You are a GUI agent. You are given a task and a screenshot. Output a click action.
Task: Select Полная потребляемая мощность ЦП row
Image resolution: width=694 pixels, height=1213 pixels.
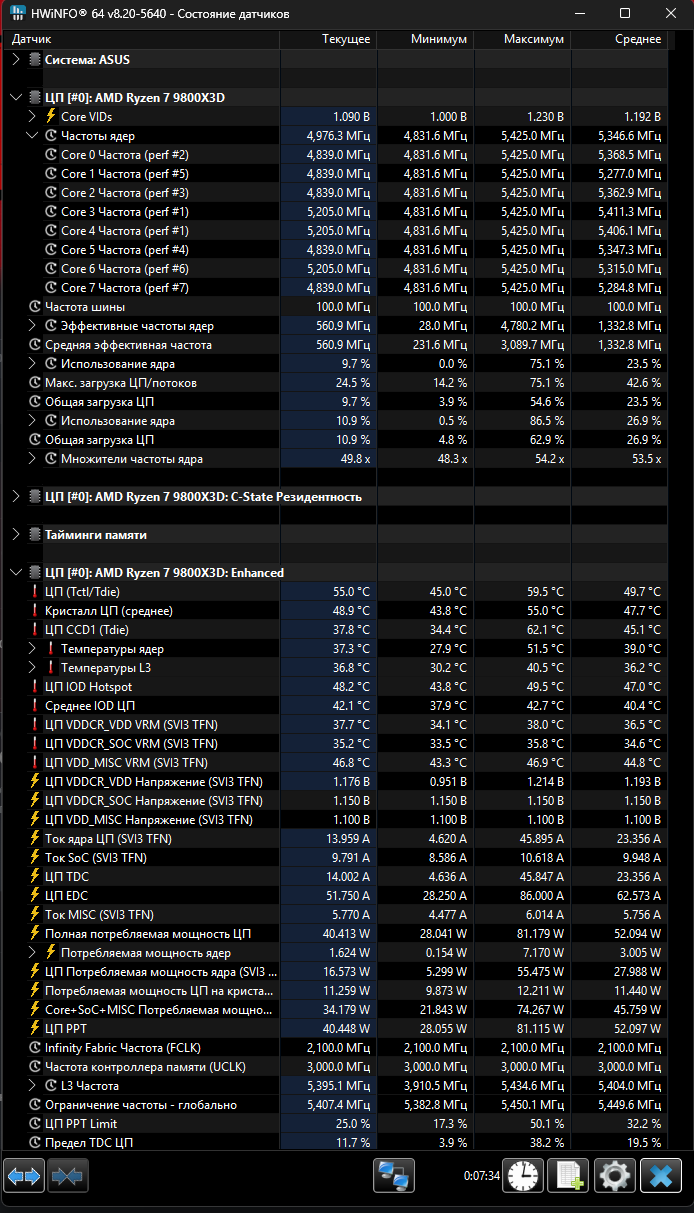[x=334, y=934]
